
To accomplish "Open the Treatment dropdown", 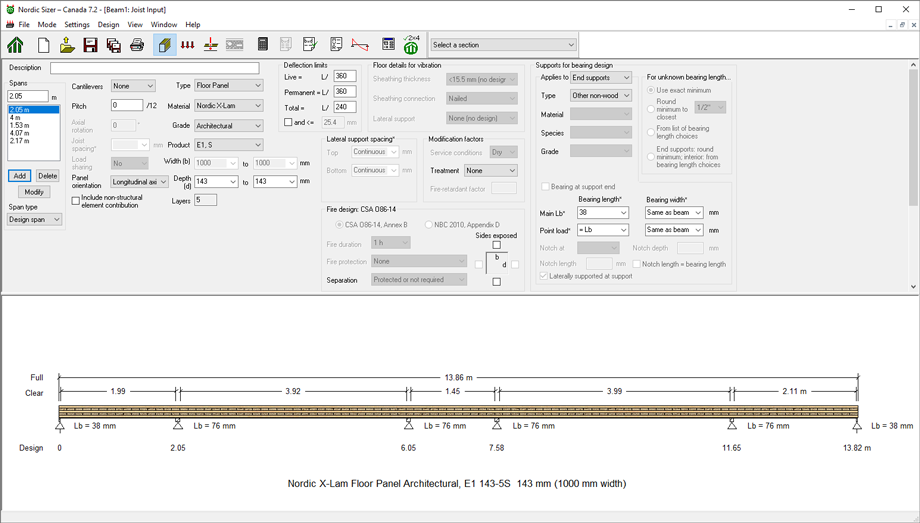I will [491, 170].
